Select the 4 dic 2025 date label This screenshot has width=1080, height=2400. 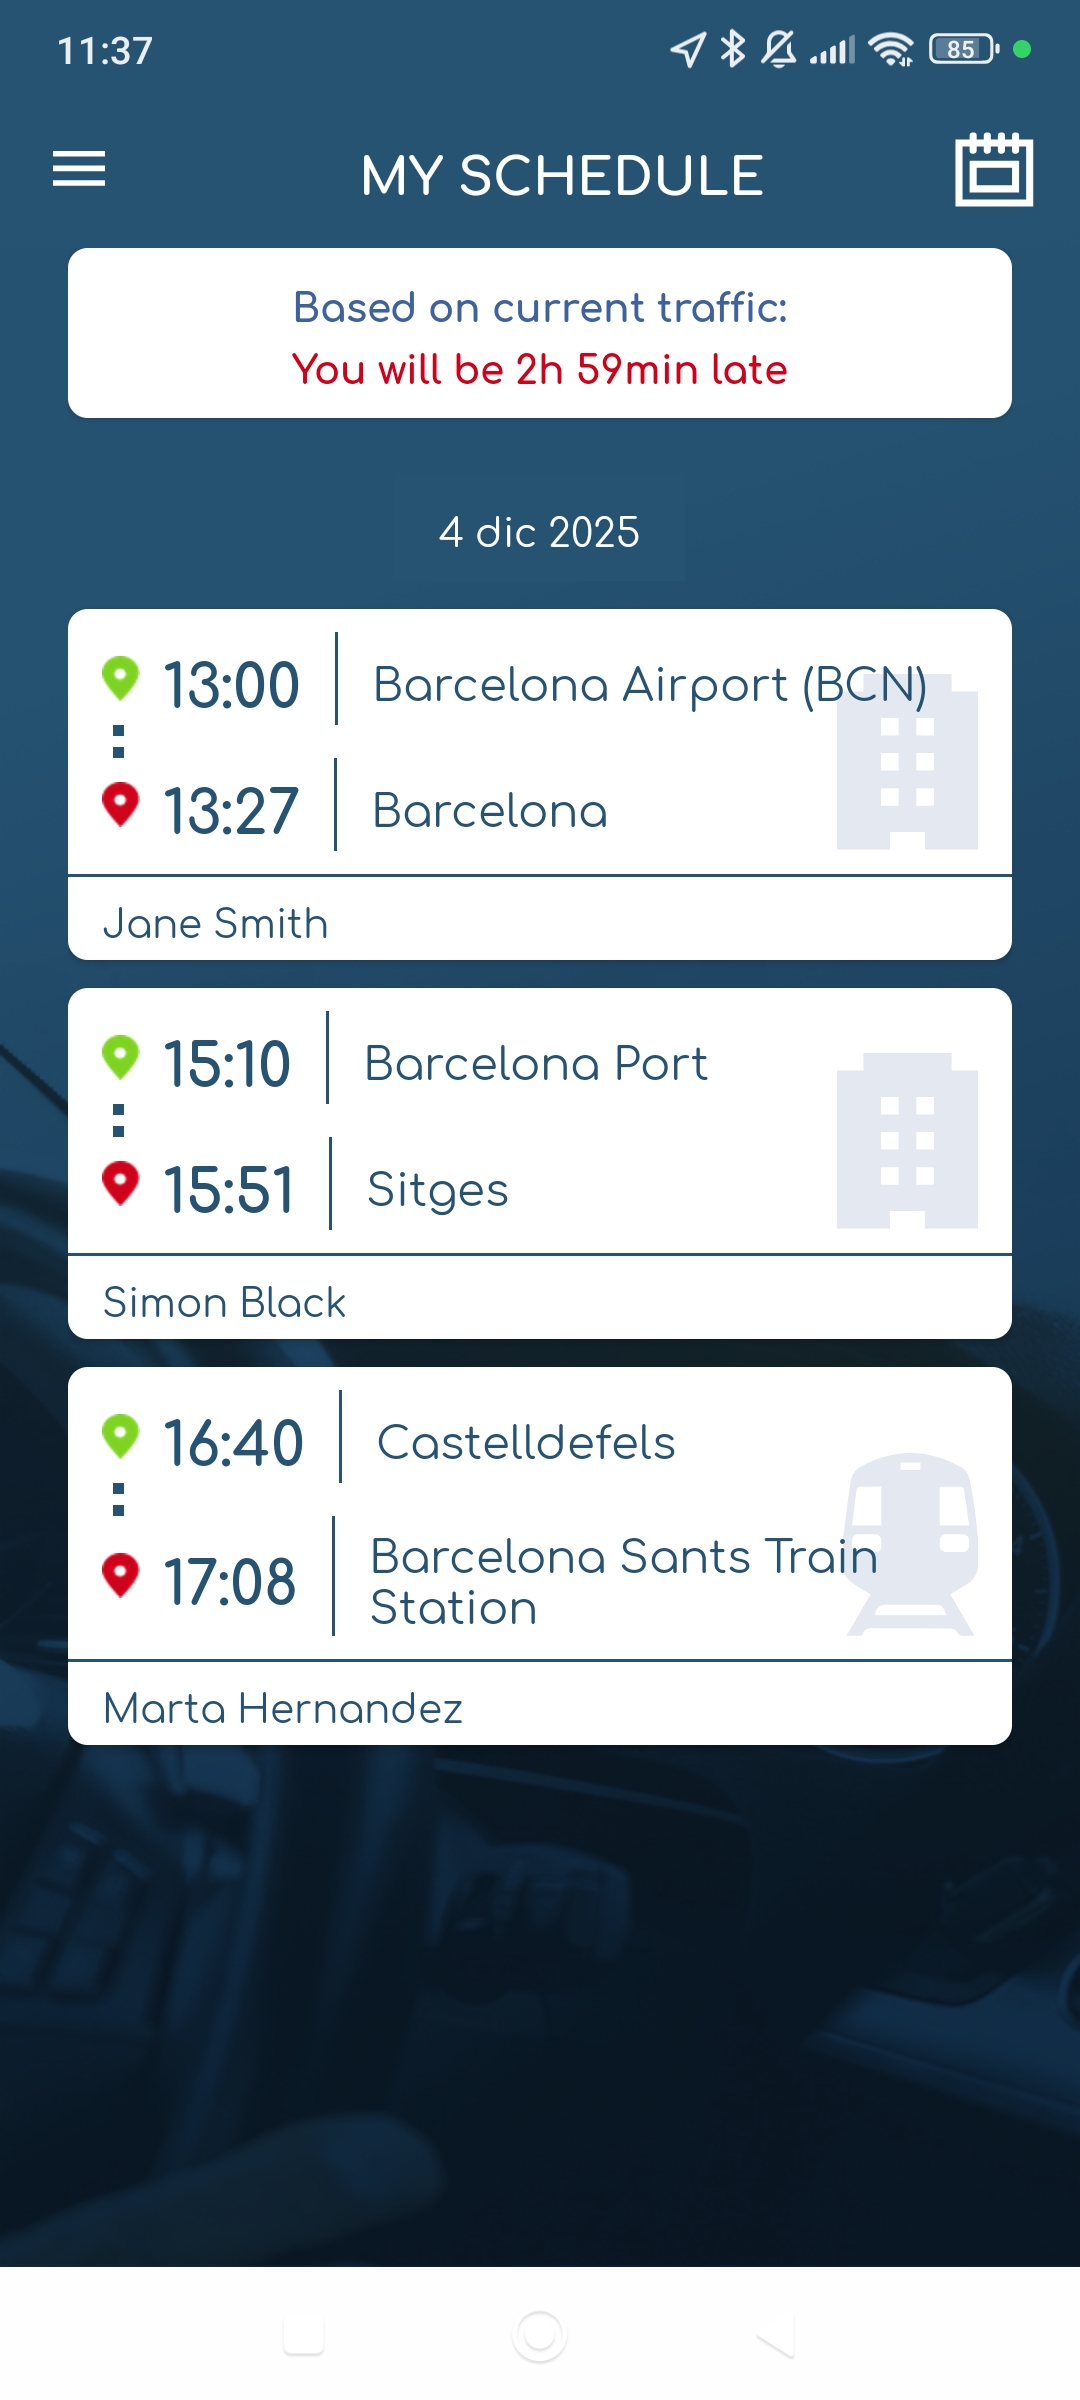(540, 532)
